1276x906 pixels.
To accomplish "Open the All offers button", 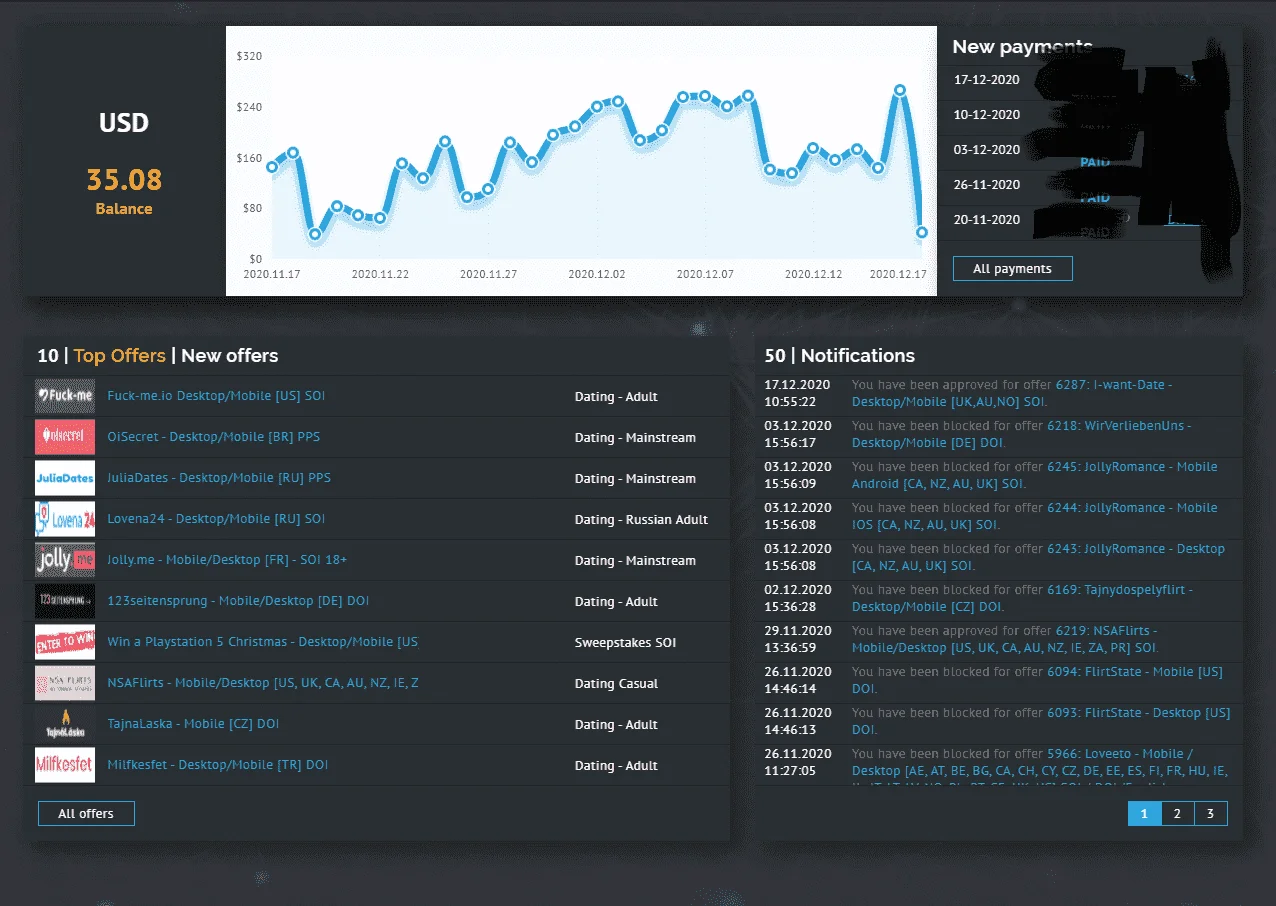I will (x=86, y=814).
